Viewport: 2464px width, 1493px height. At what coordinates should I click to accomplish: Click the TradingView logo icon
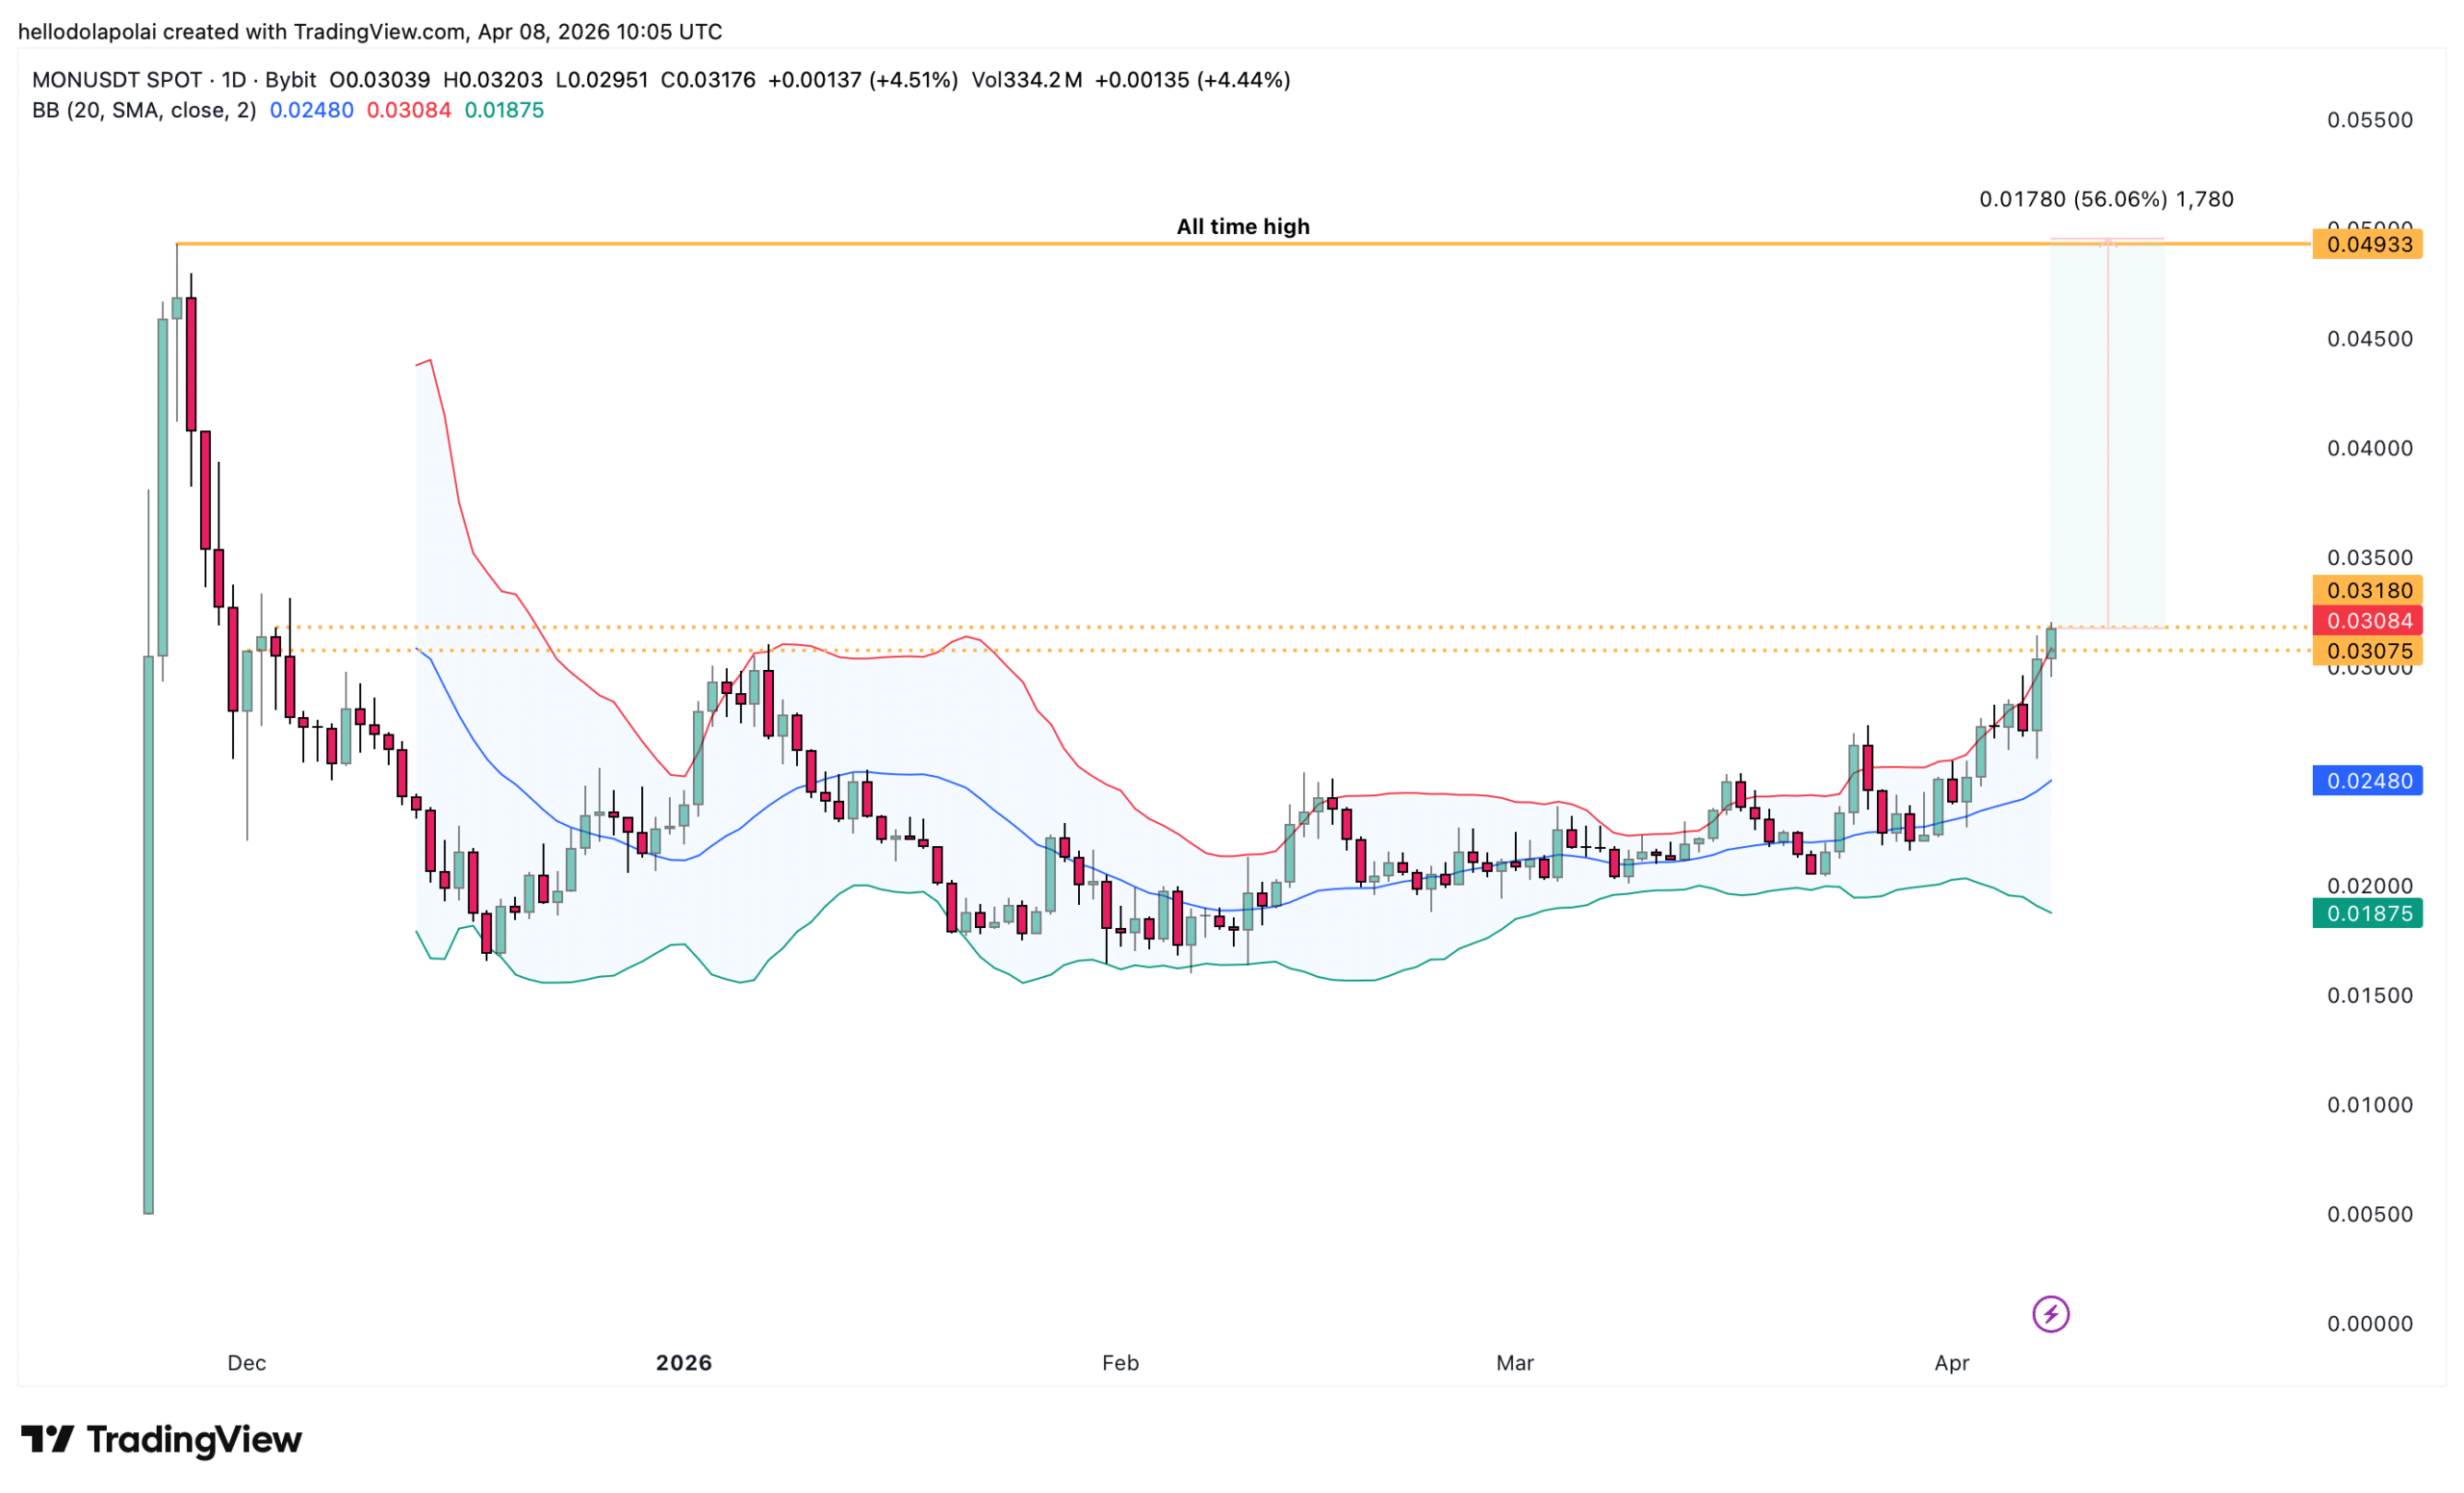tap(47, 1439)
